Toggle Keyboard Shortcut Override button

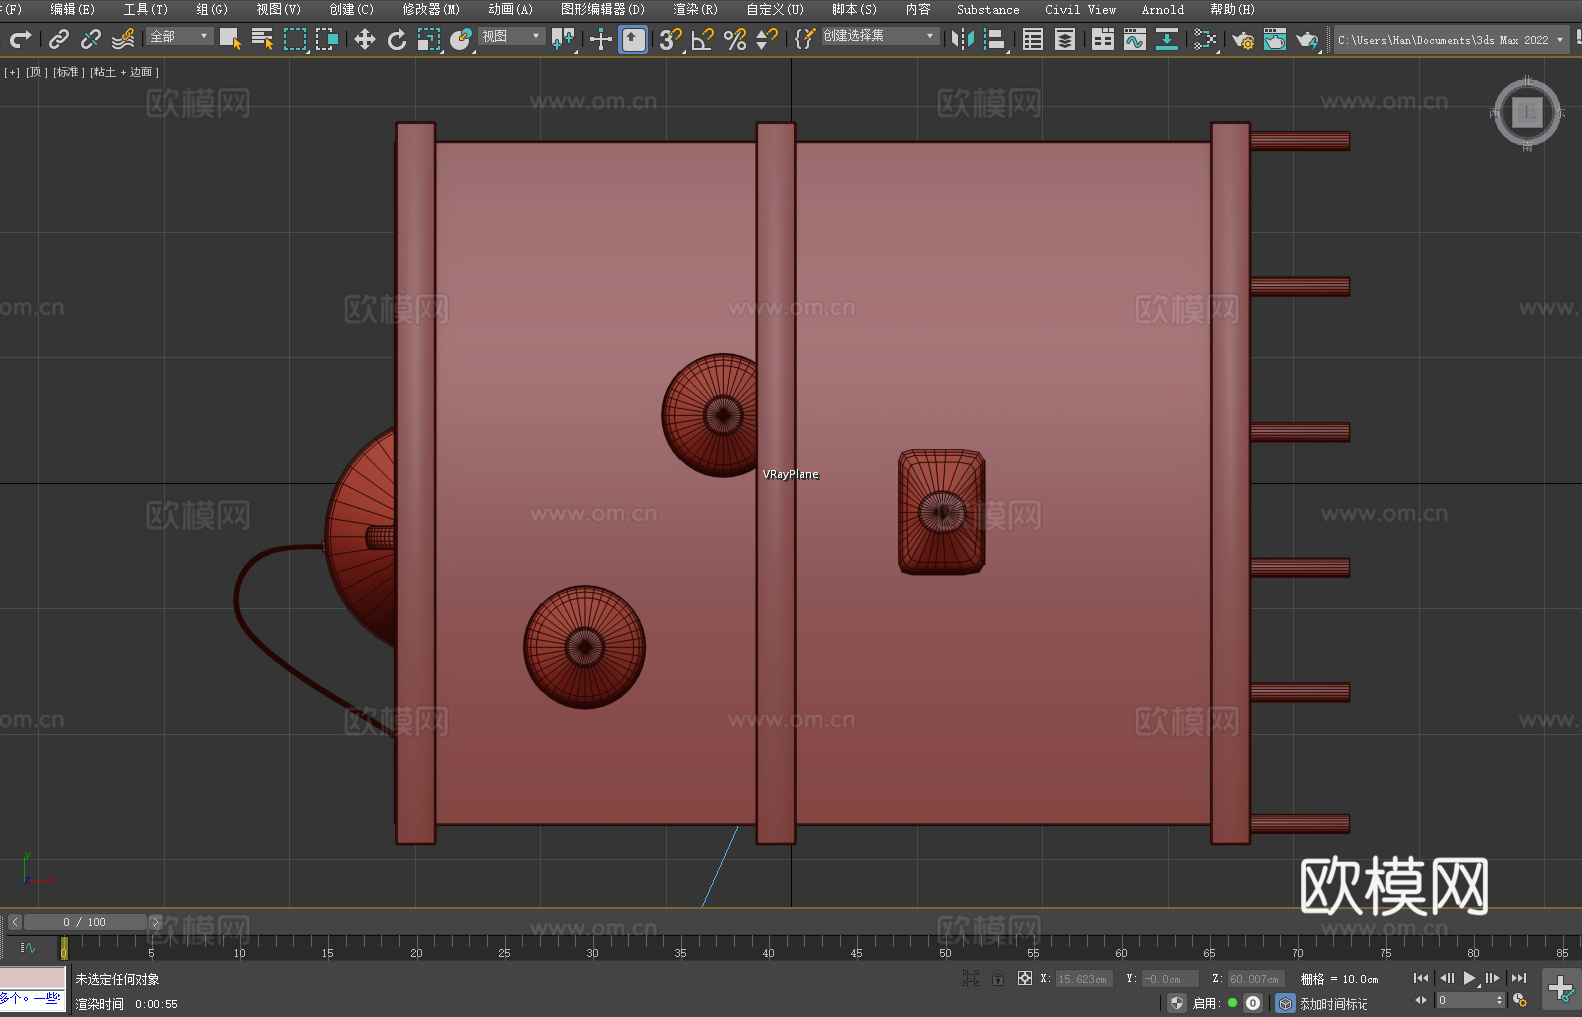coord(633,39)
